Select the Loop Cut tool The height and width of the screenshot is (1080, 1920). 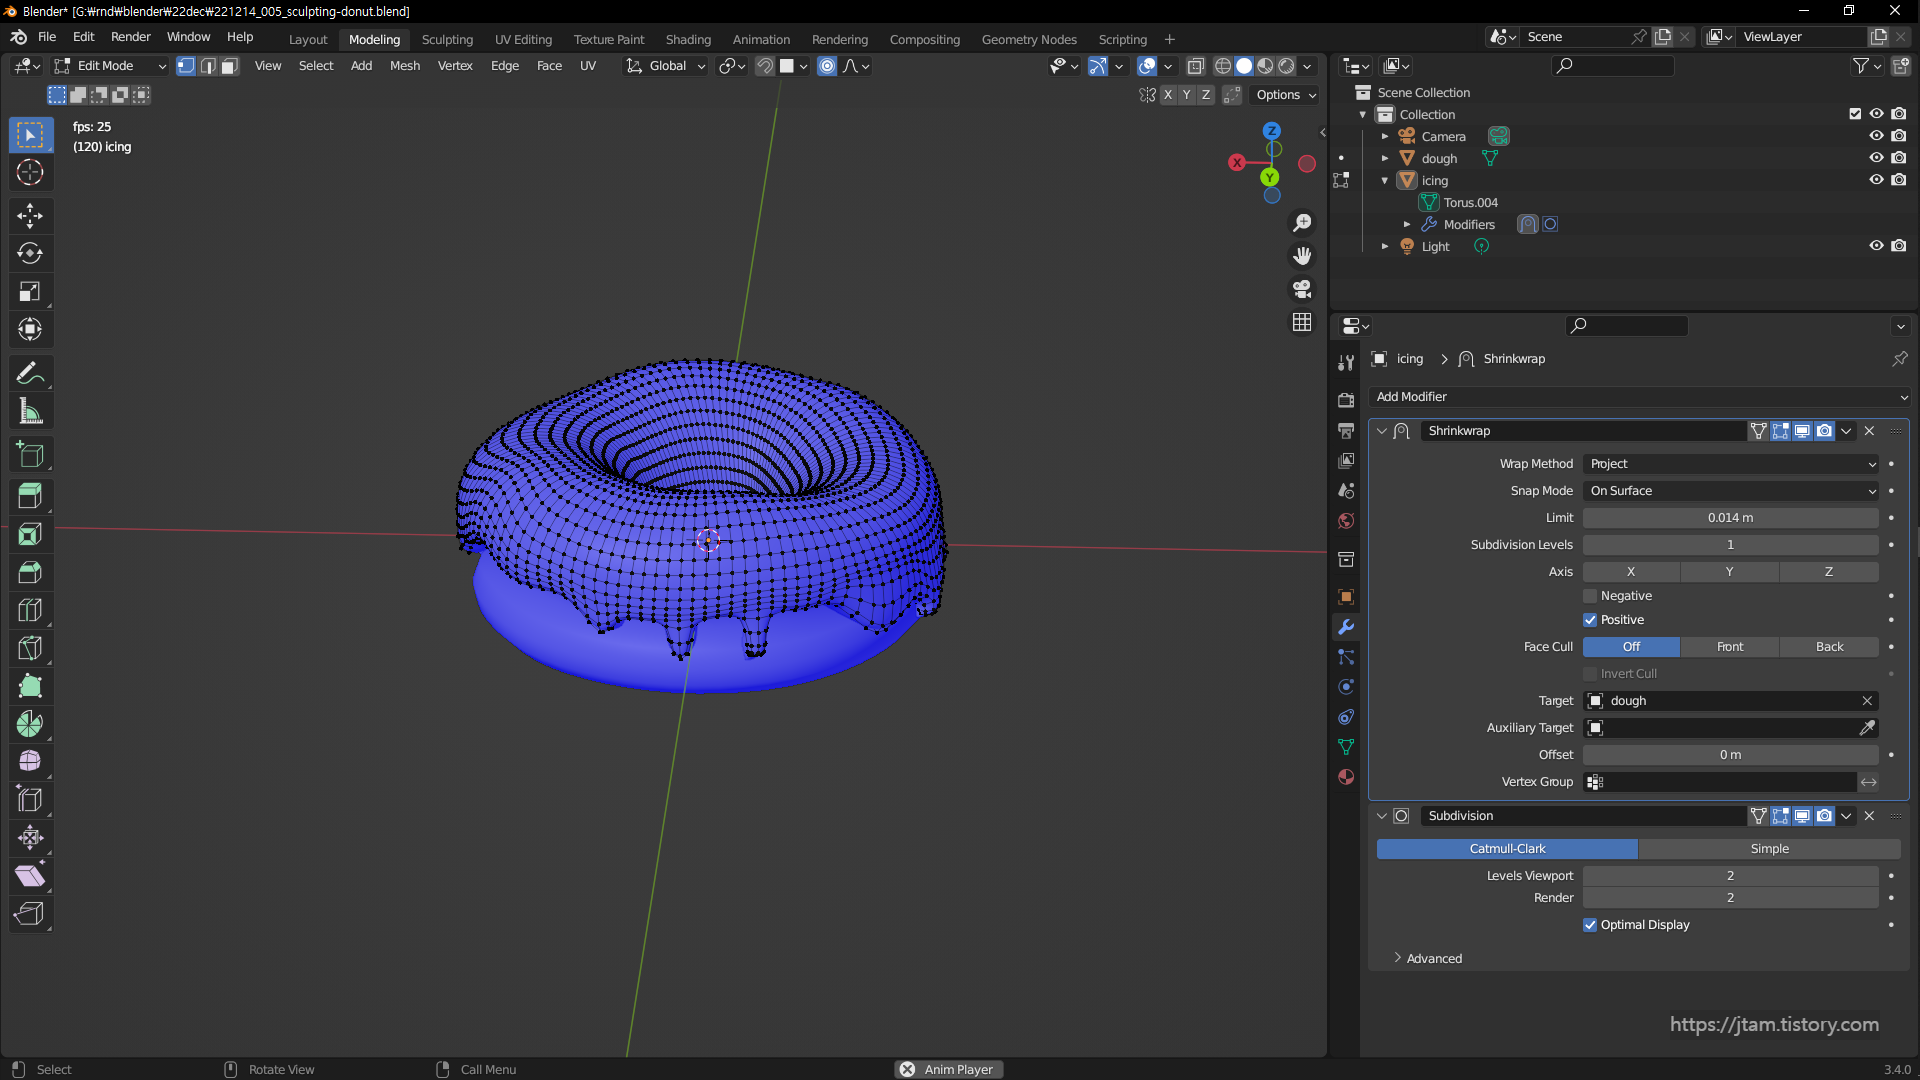pos(30,610)
